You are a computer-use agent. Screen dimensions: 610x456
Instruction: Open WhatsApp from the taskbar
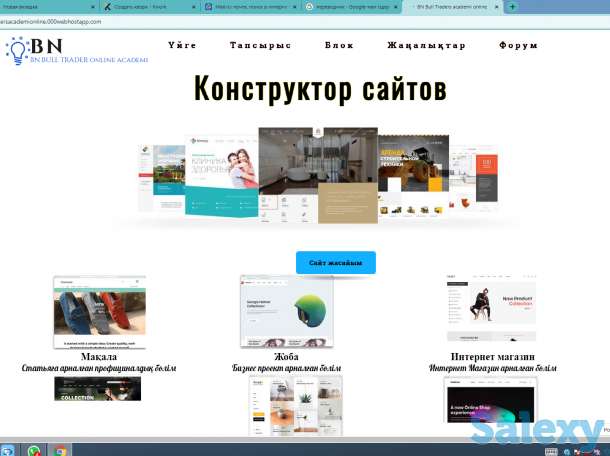click(x=34, y=451)
